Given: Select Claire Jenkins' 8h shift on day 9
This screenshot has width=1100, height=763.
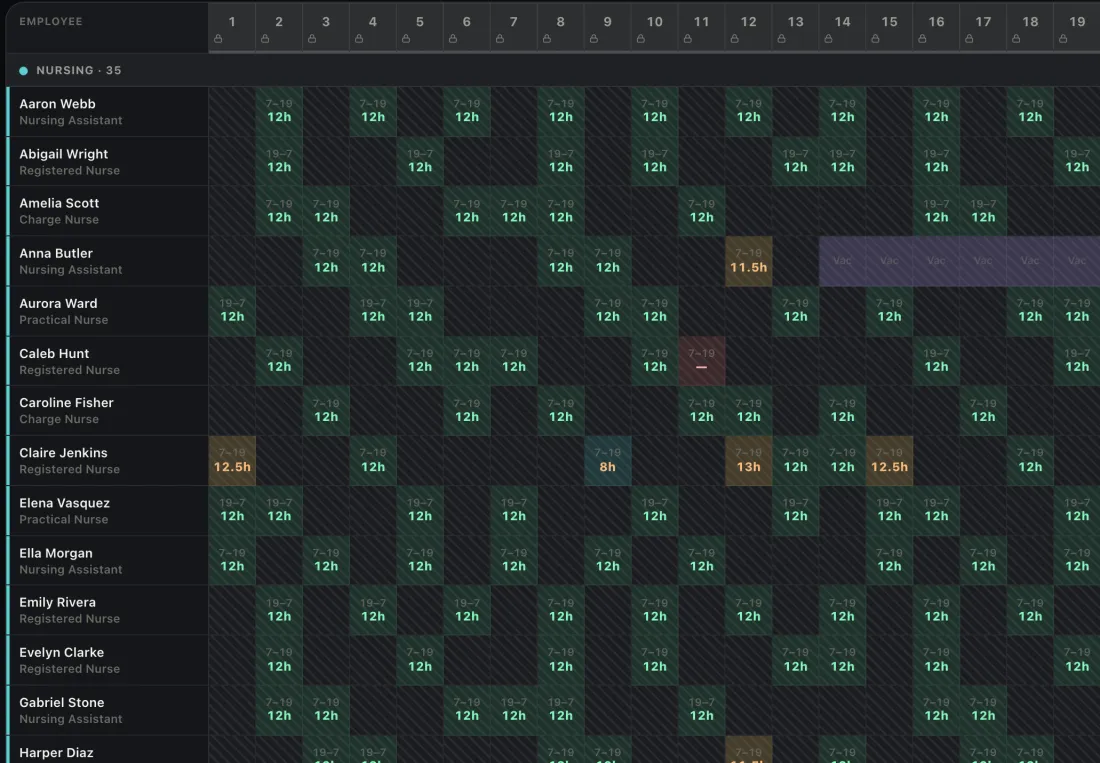Looking at the screenshot, I should [x=608, y=461].
